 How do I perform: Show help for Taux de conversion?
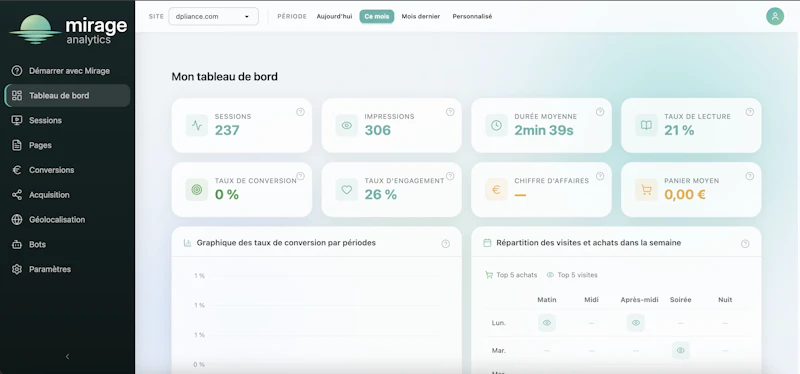[x=300, y=176]
